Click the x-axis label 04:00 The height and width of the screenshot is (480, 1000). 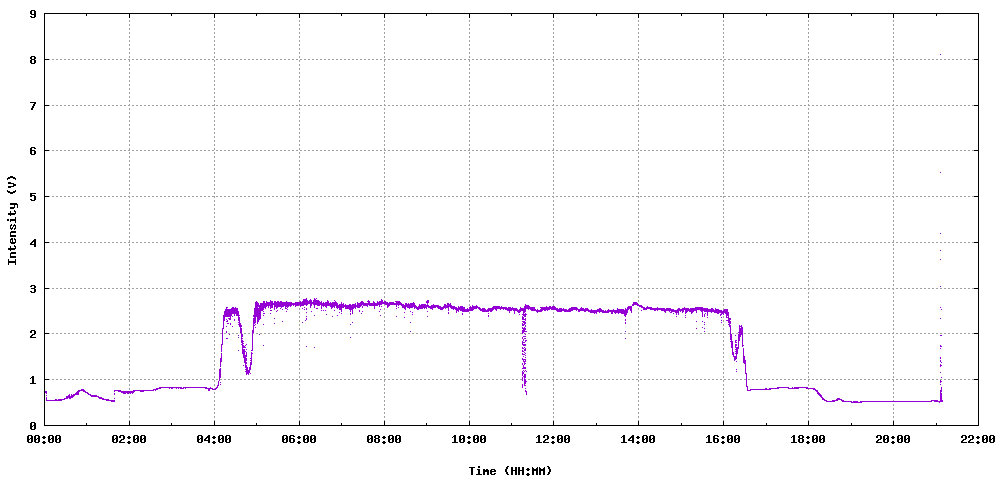(x=215, y=440)
